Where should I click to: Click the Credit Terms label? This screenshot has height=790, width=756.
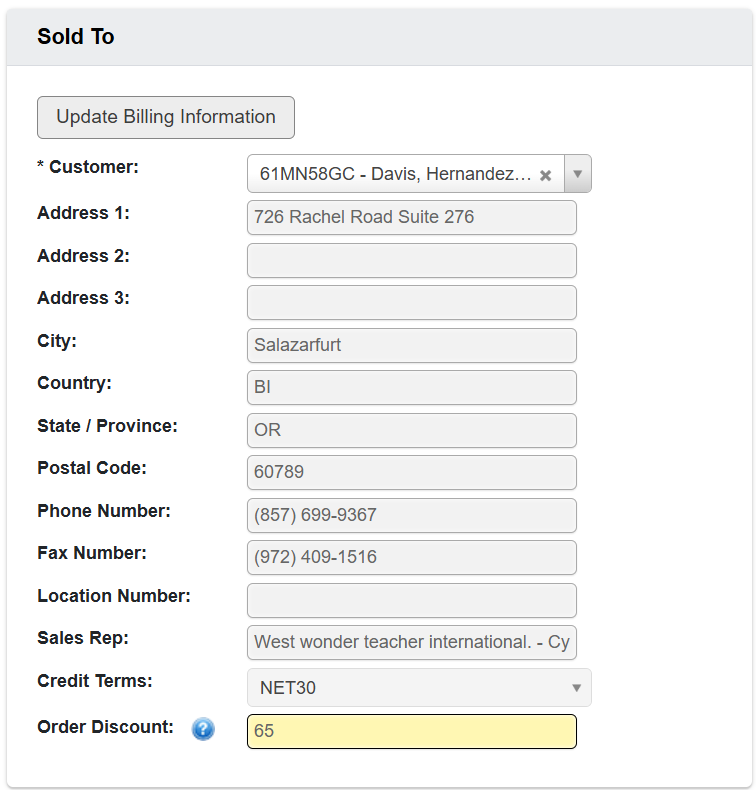click(95, 681)
